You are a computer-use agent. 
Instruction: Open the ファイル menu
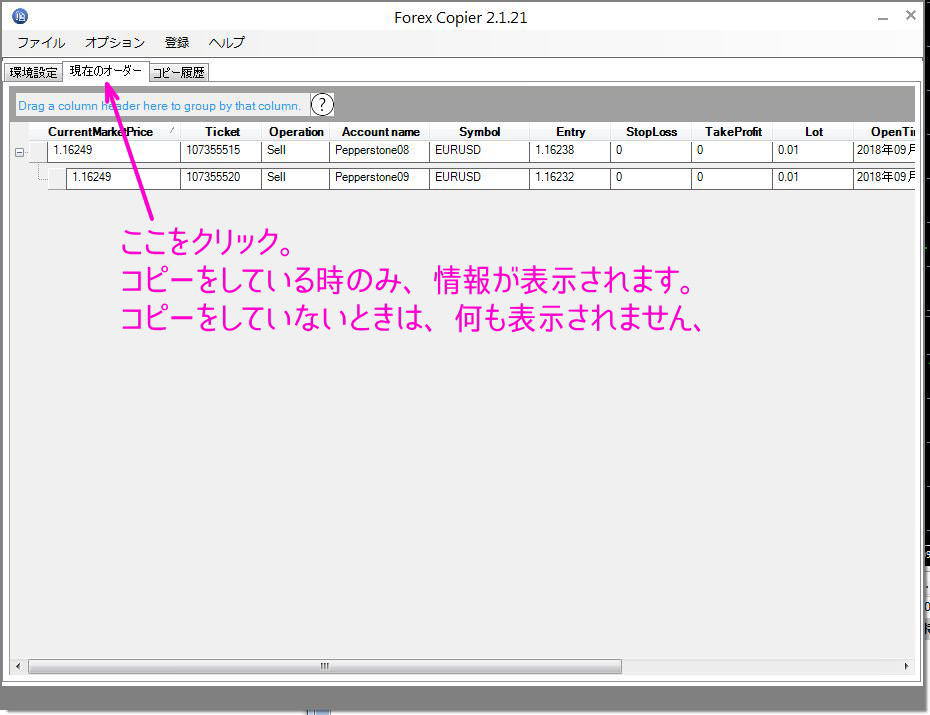(x=41, y=43)
